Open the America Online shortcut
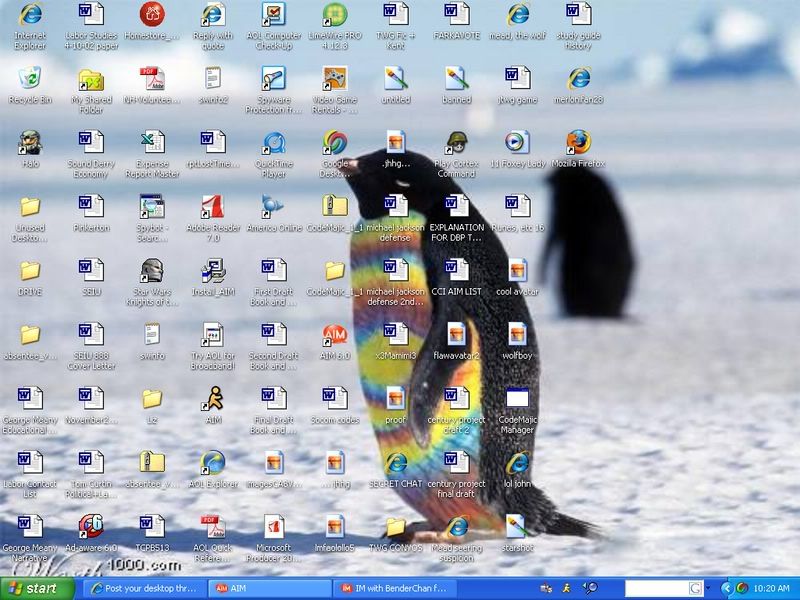The height and width of the screenshot is (600, 800). pos(273,207)
